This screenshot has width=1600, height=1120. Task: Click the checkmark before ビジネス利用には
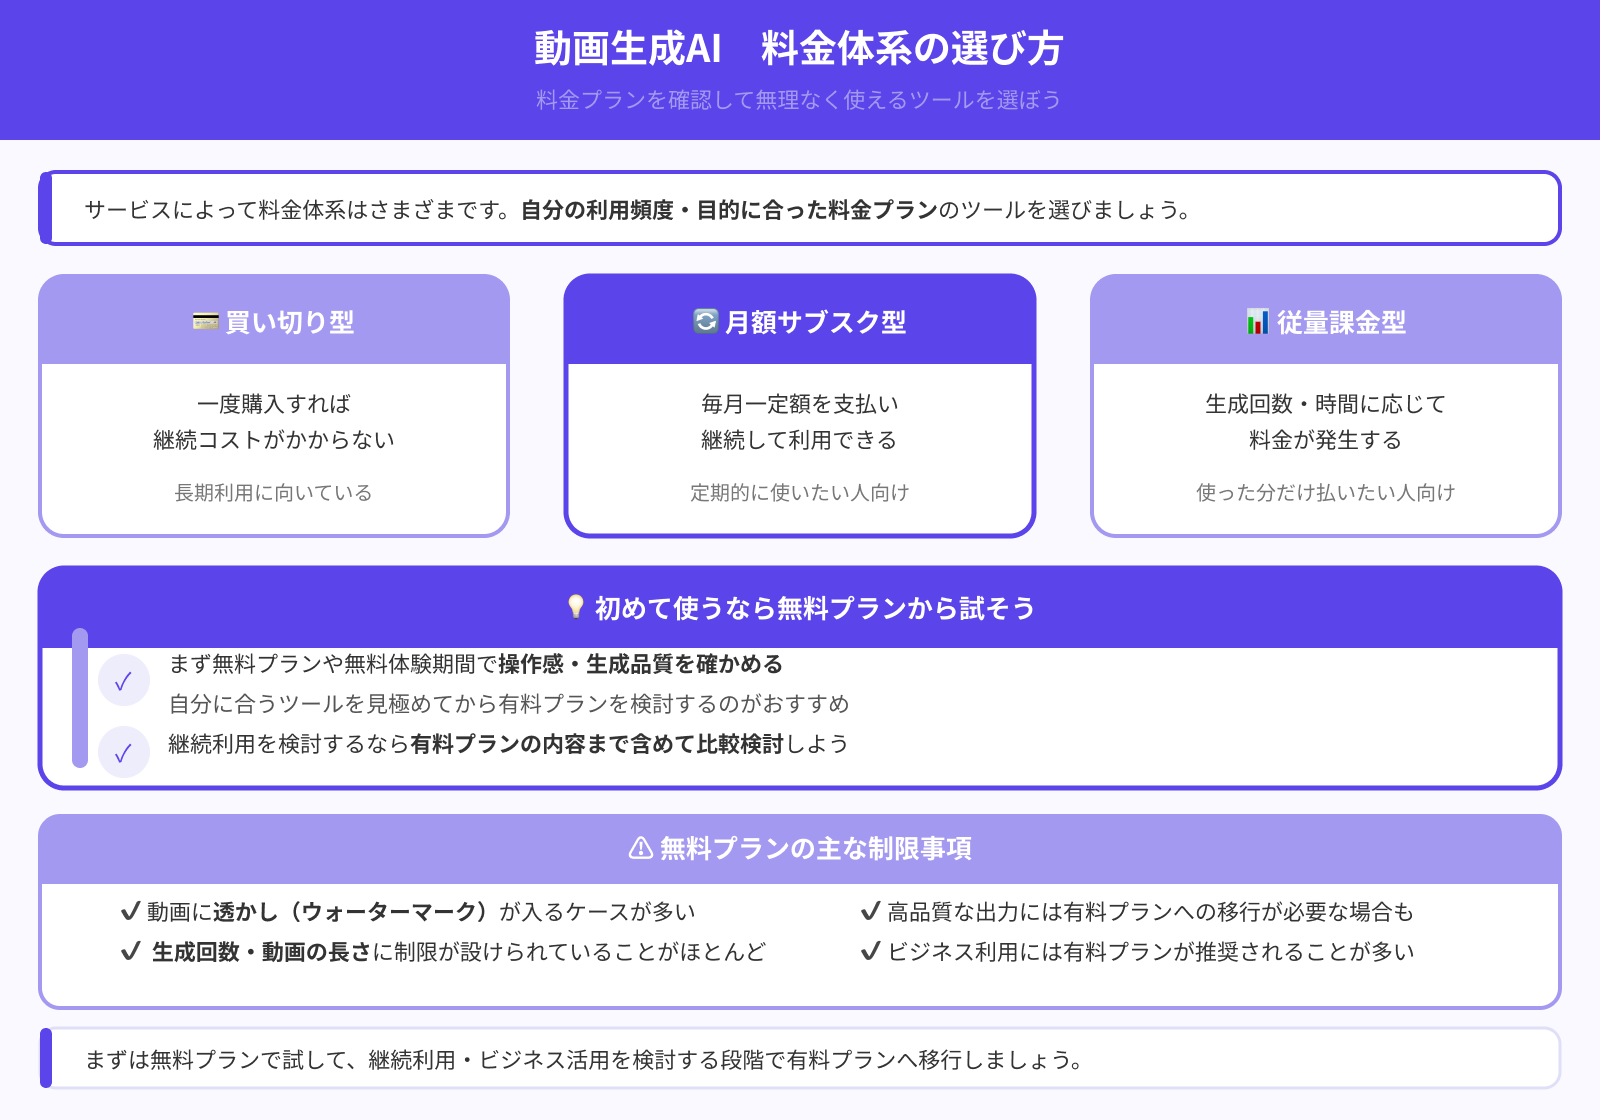(x=870, y=951)
